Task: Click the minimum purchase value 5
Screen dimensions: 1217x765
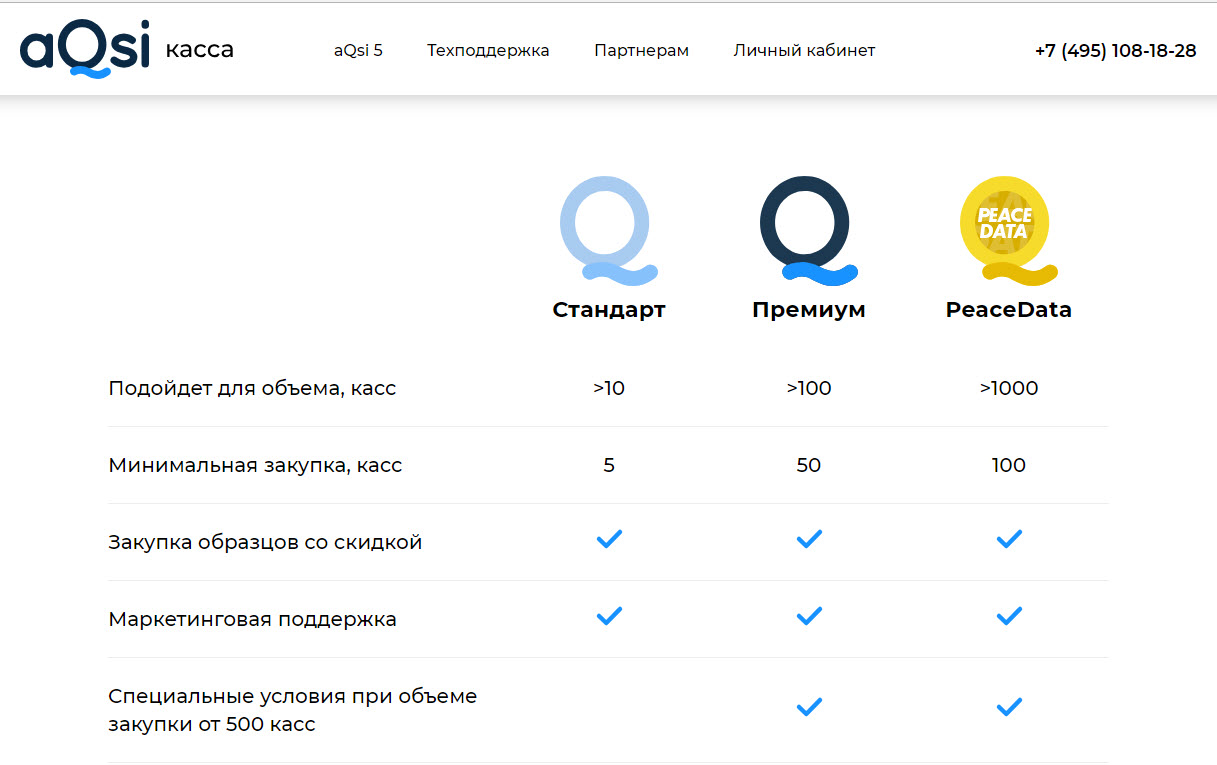Action: point(609,465)
